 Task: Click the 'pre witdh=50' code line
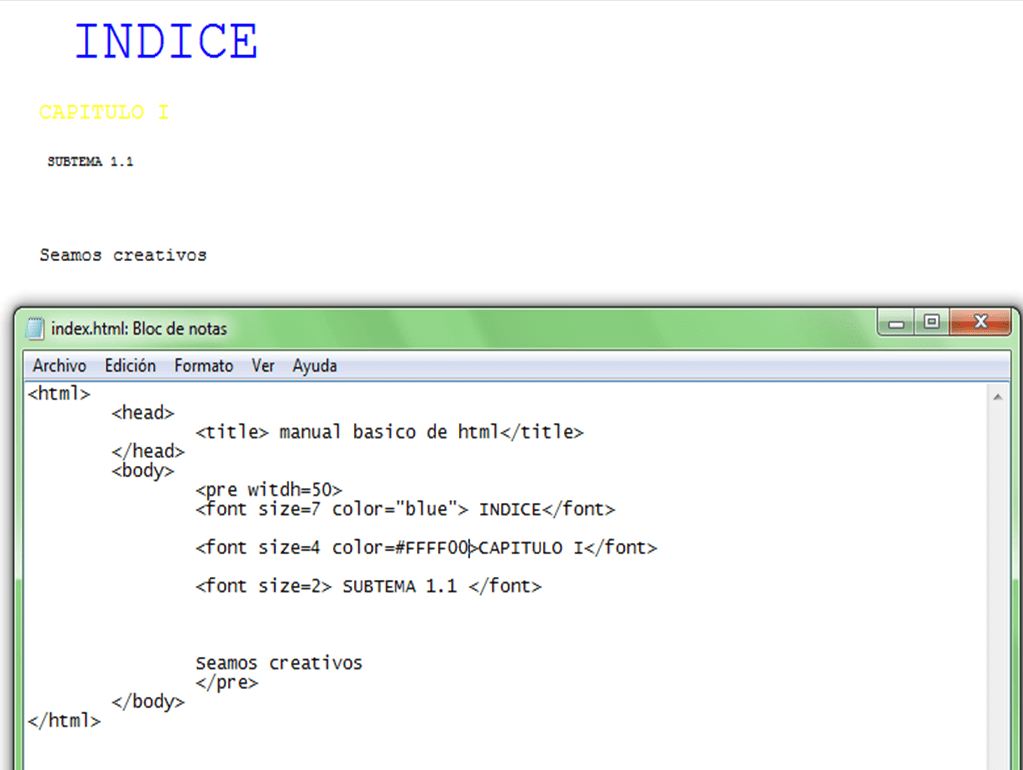pyautogui.click(x=269, y=490)
